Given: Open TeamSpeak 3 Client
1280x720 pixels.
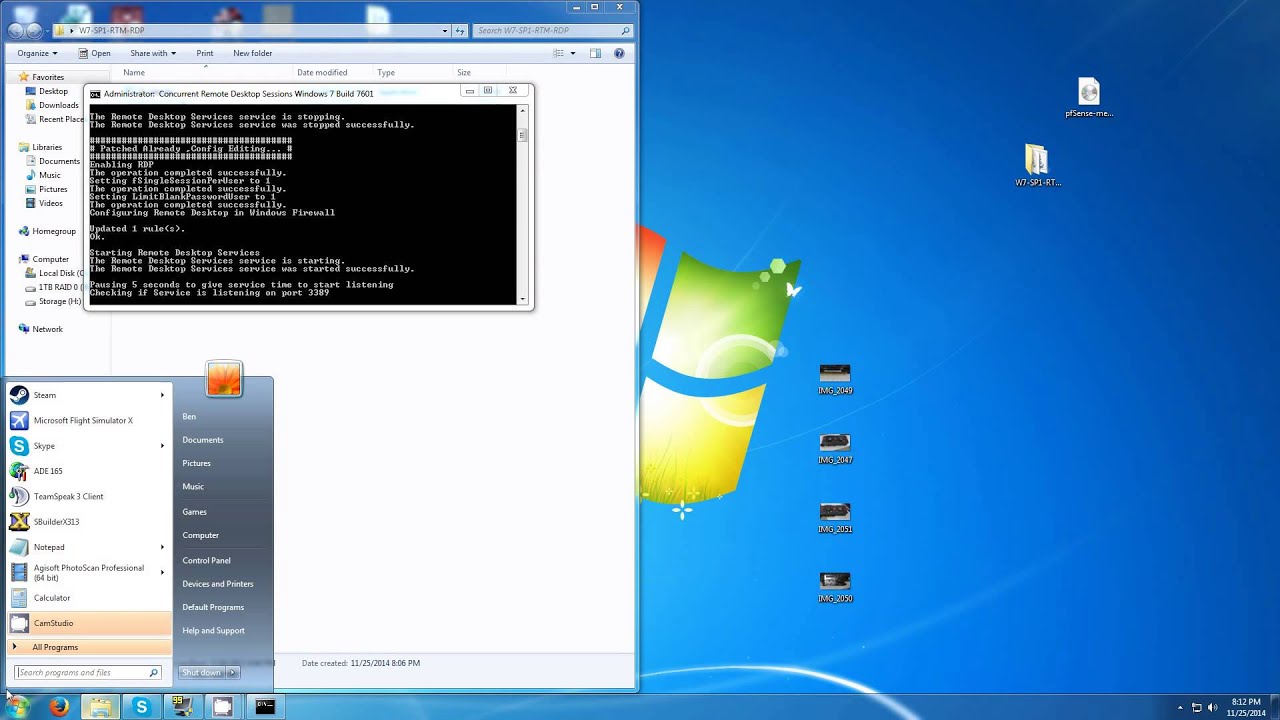Looking at the screenshot, I should pyautogui.click(x=88, y=496).
